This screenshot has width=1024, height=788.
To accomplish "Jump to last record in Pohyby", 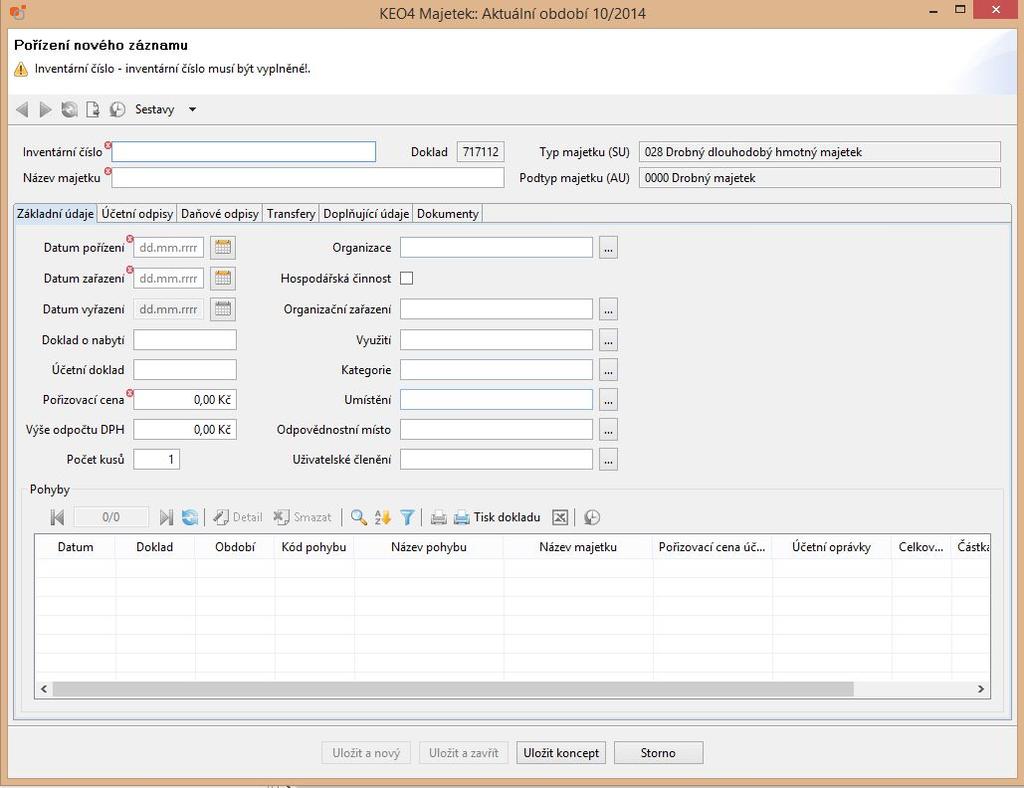I will point(166,518).
